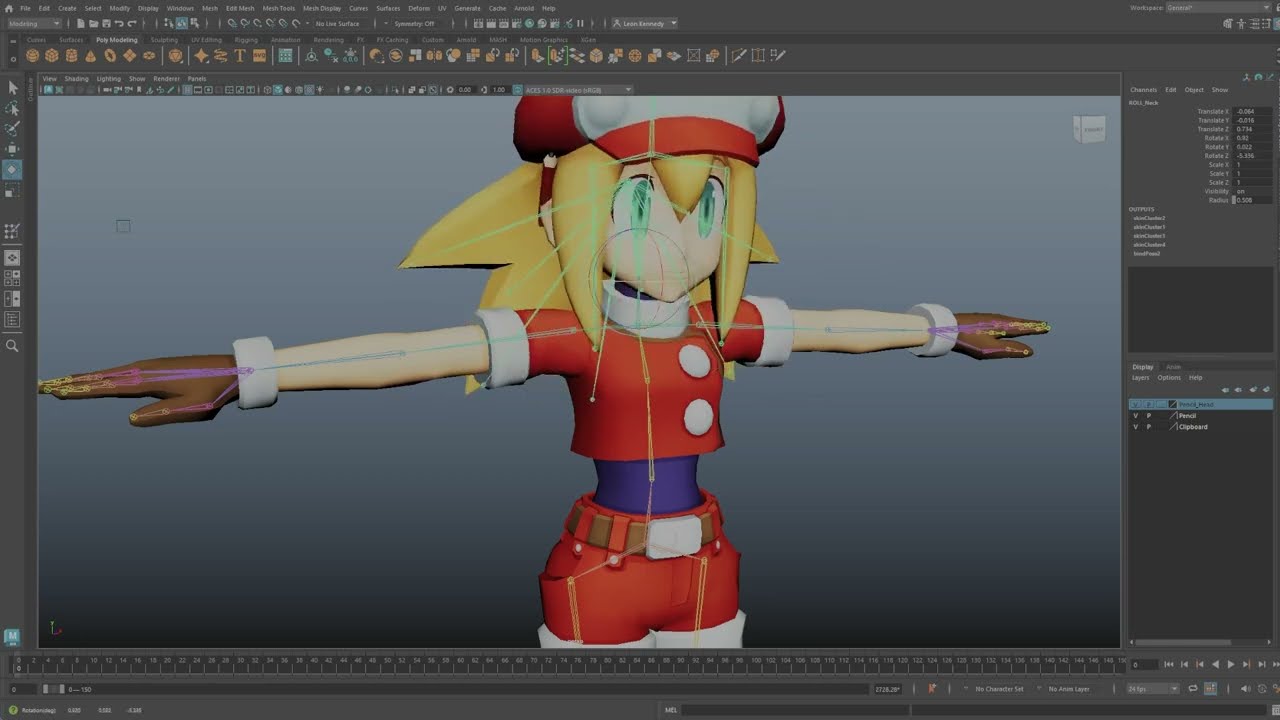Click the play backward button
Image resolution: width=1280 pixels, height=720 pixels.
click(x=1215, y=664)
